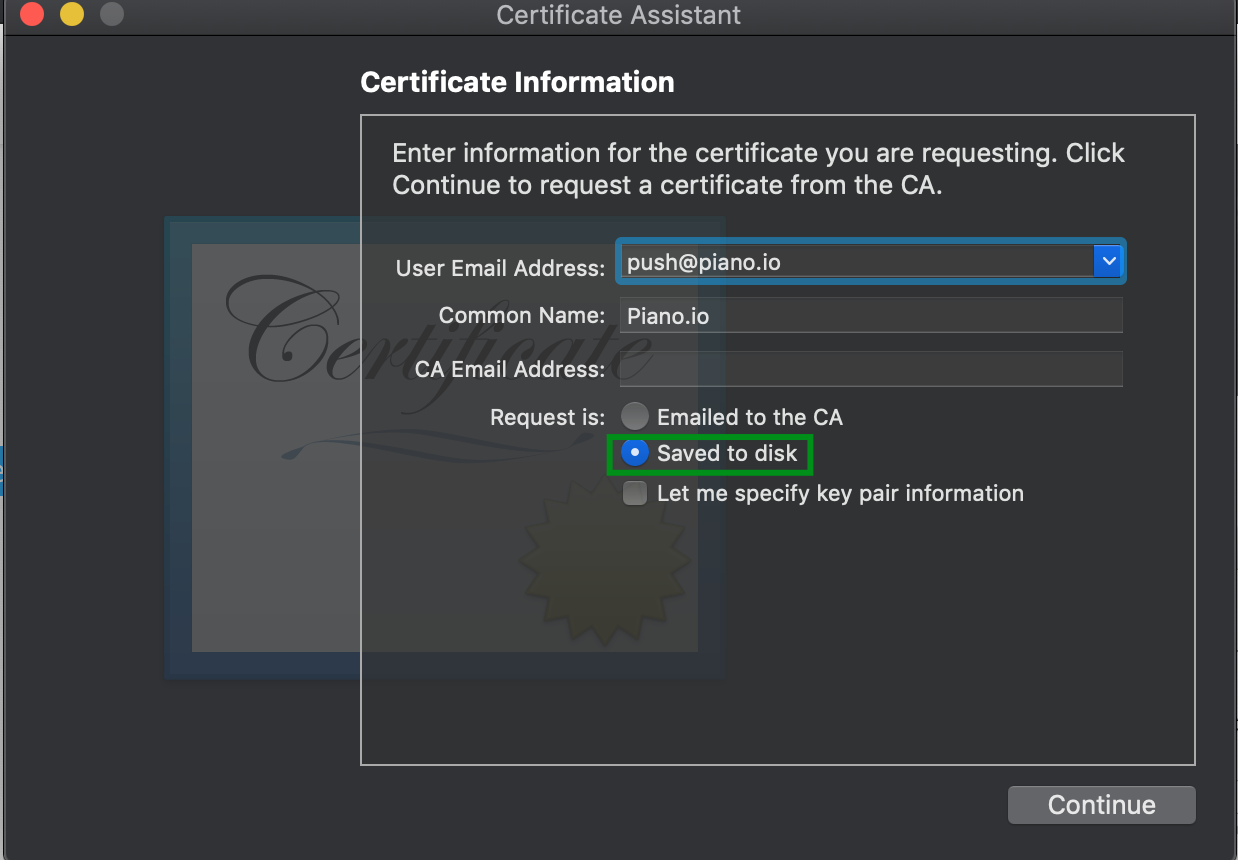Screen dimensions: 1238x860
Task: Select the 'Common Name:' label
Action: coord(522,315)
